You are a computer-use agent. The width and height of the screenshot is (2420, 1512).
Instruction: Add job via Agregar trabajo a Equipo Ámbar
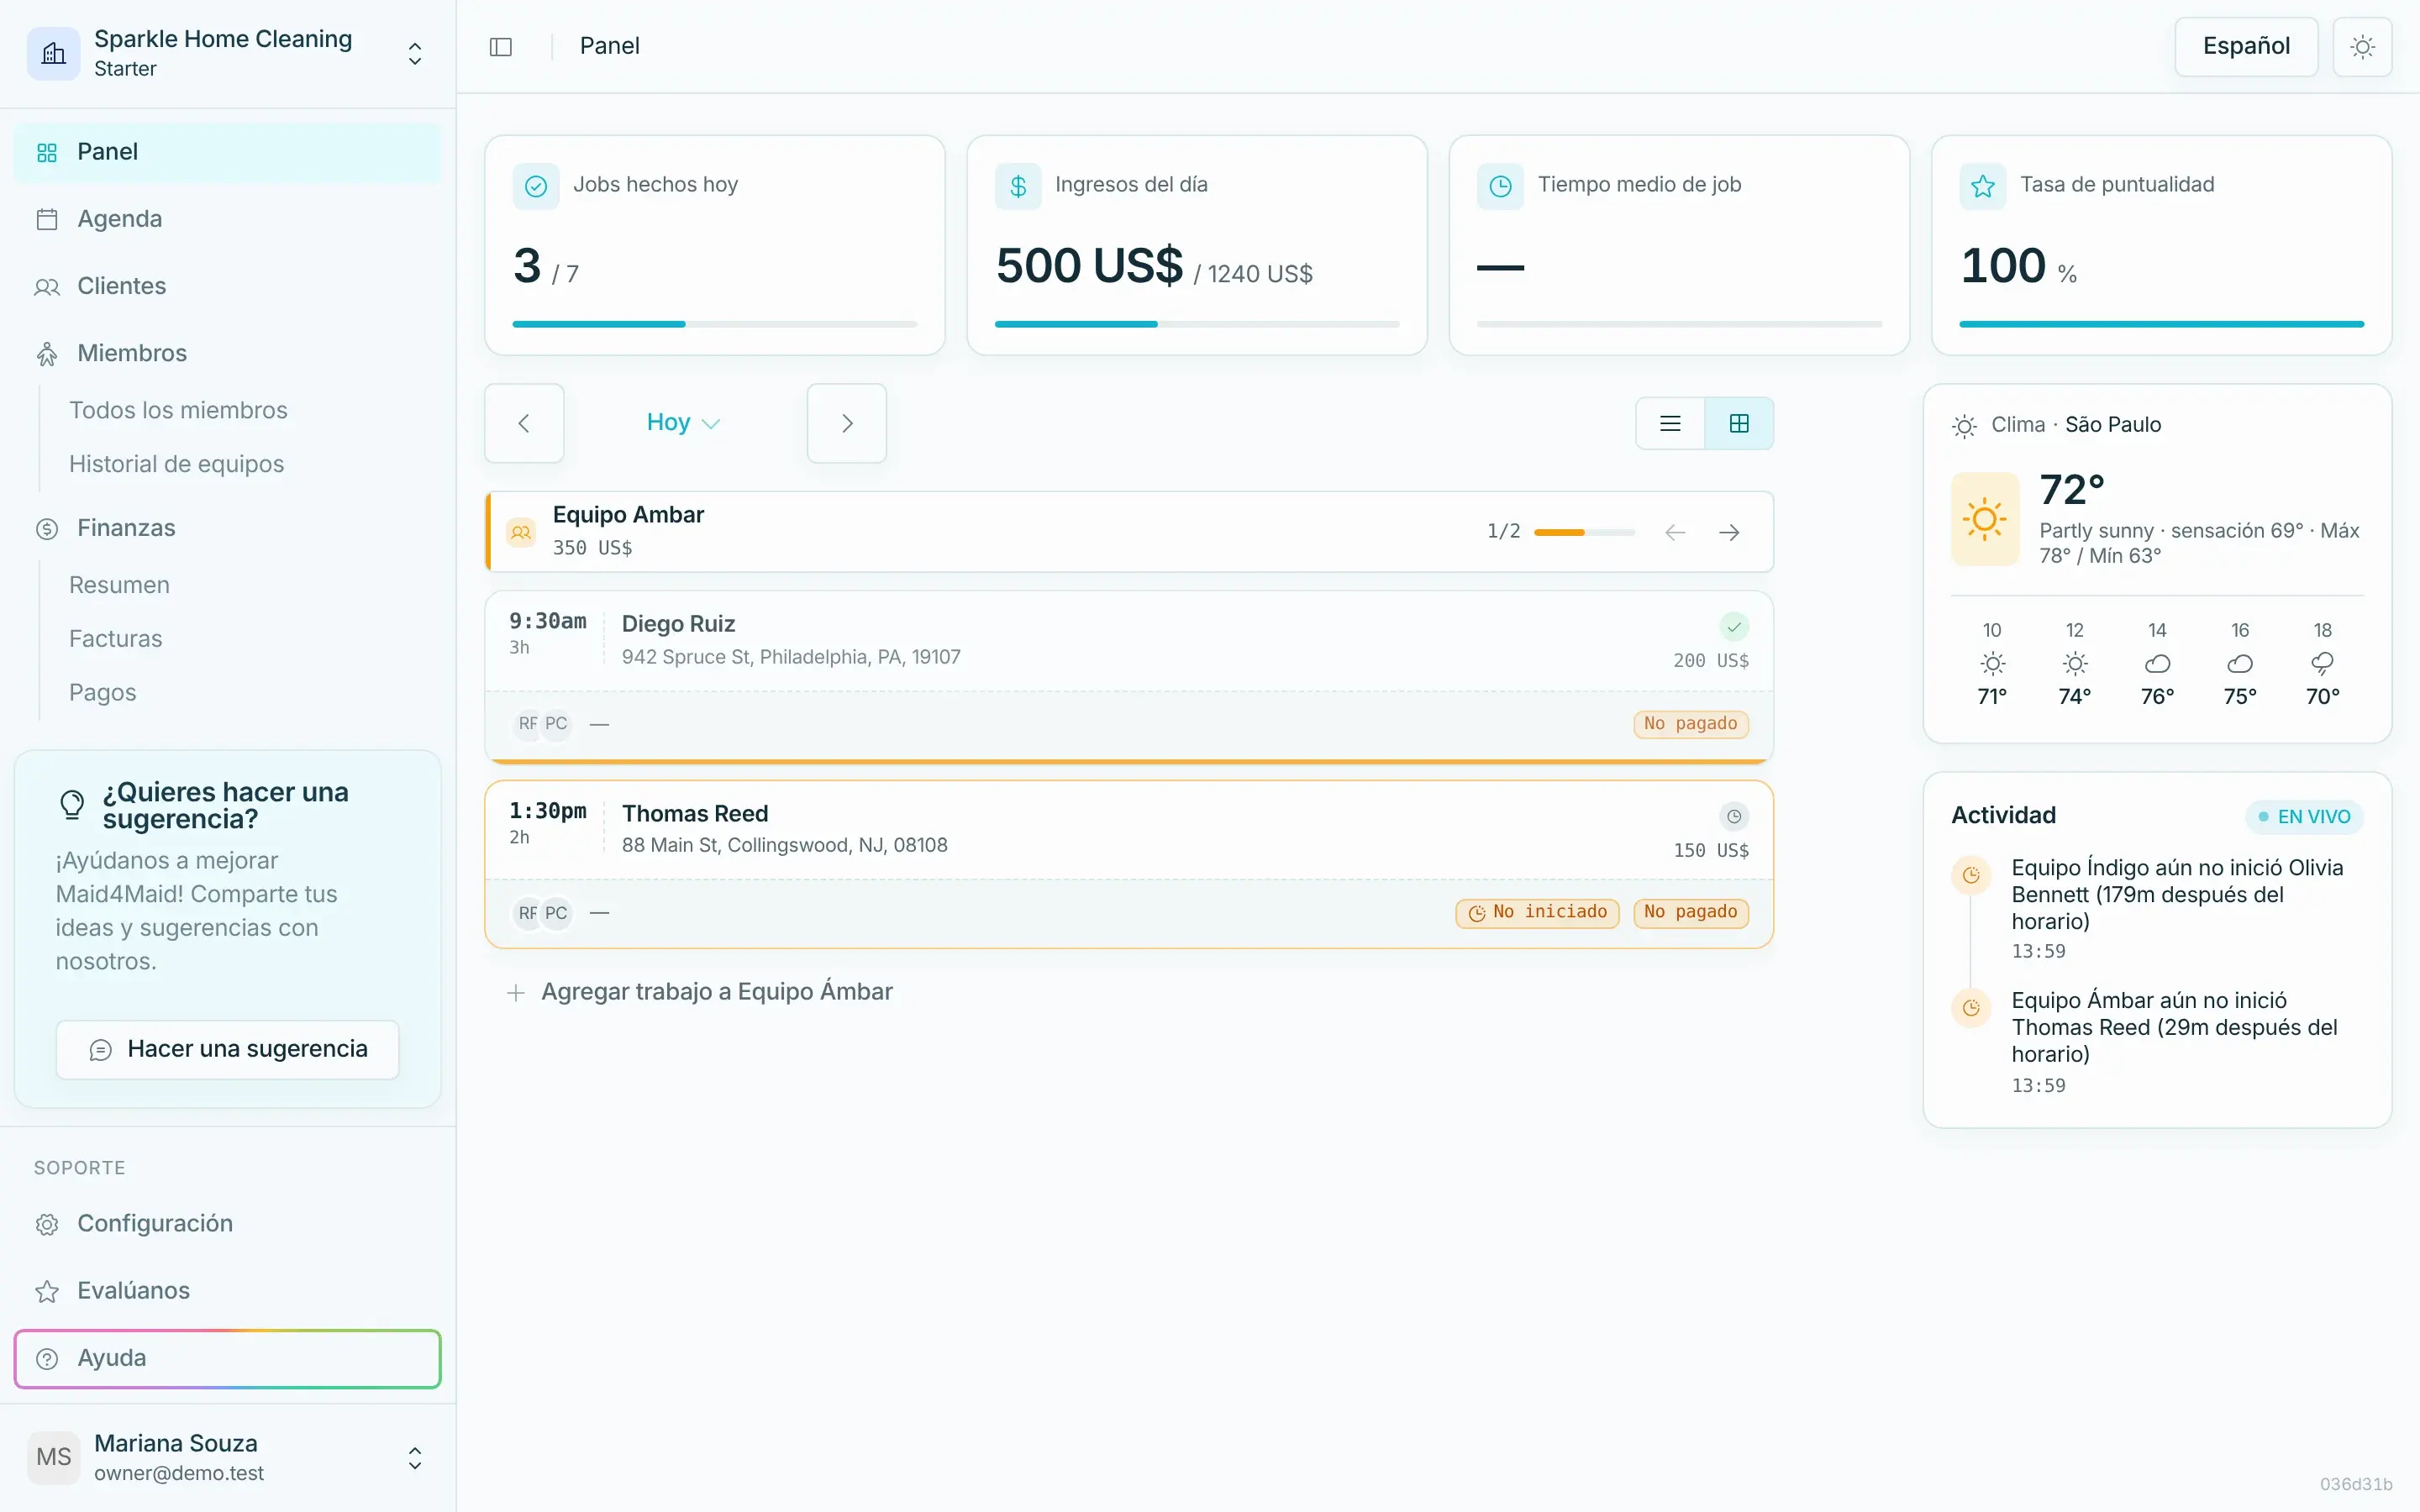coord(700,992)
